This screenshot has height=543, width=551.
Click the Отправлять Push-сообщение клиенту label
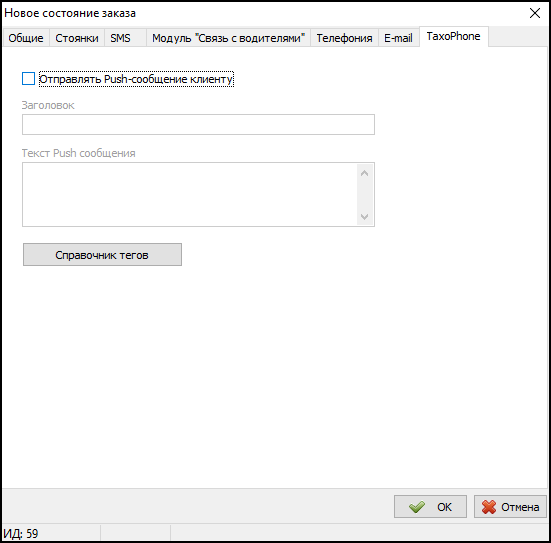click(x=136, y=79)
